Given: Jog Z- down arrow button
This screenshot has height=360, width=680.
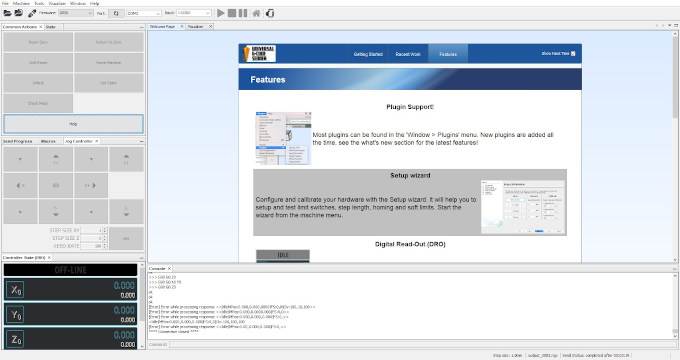Looking at the screenshot, I should click(126, 211).
